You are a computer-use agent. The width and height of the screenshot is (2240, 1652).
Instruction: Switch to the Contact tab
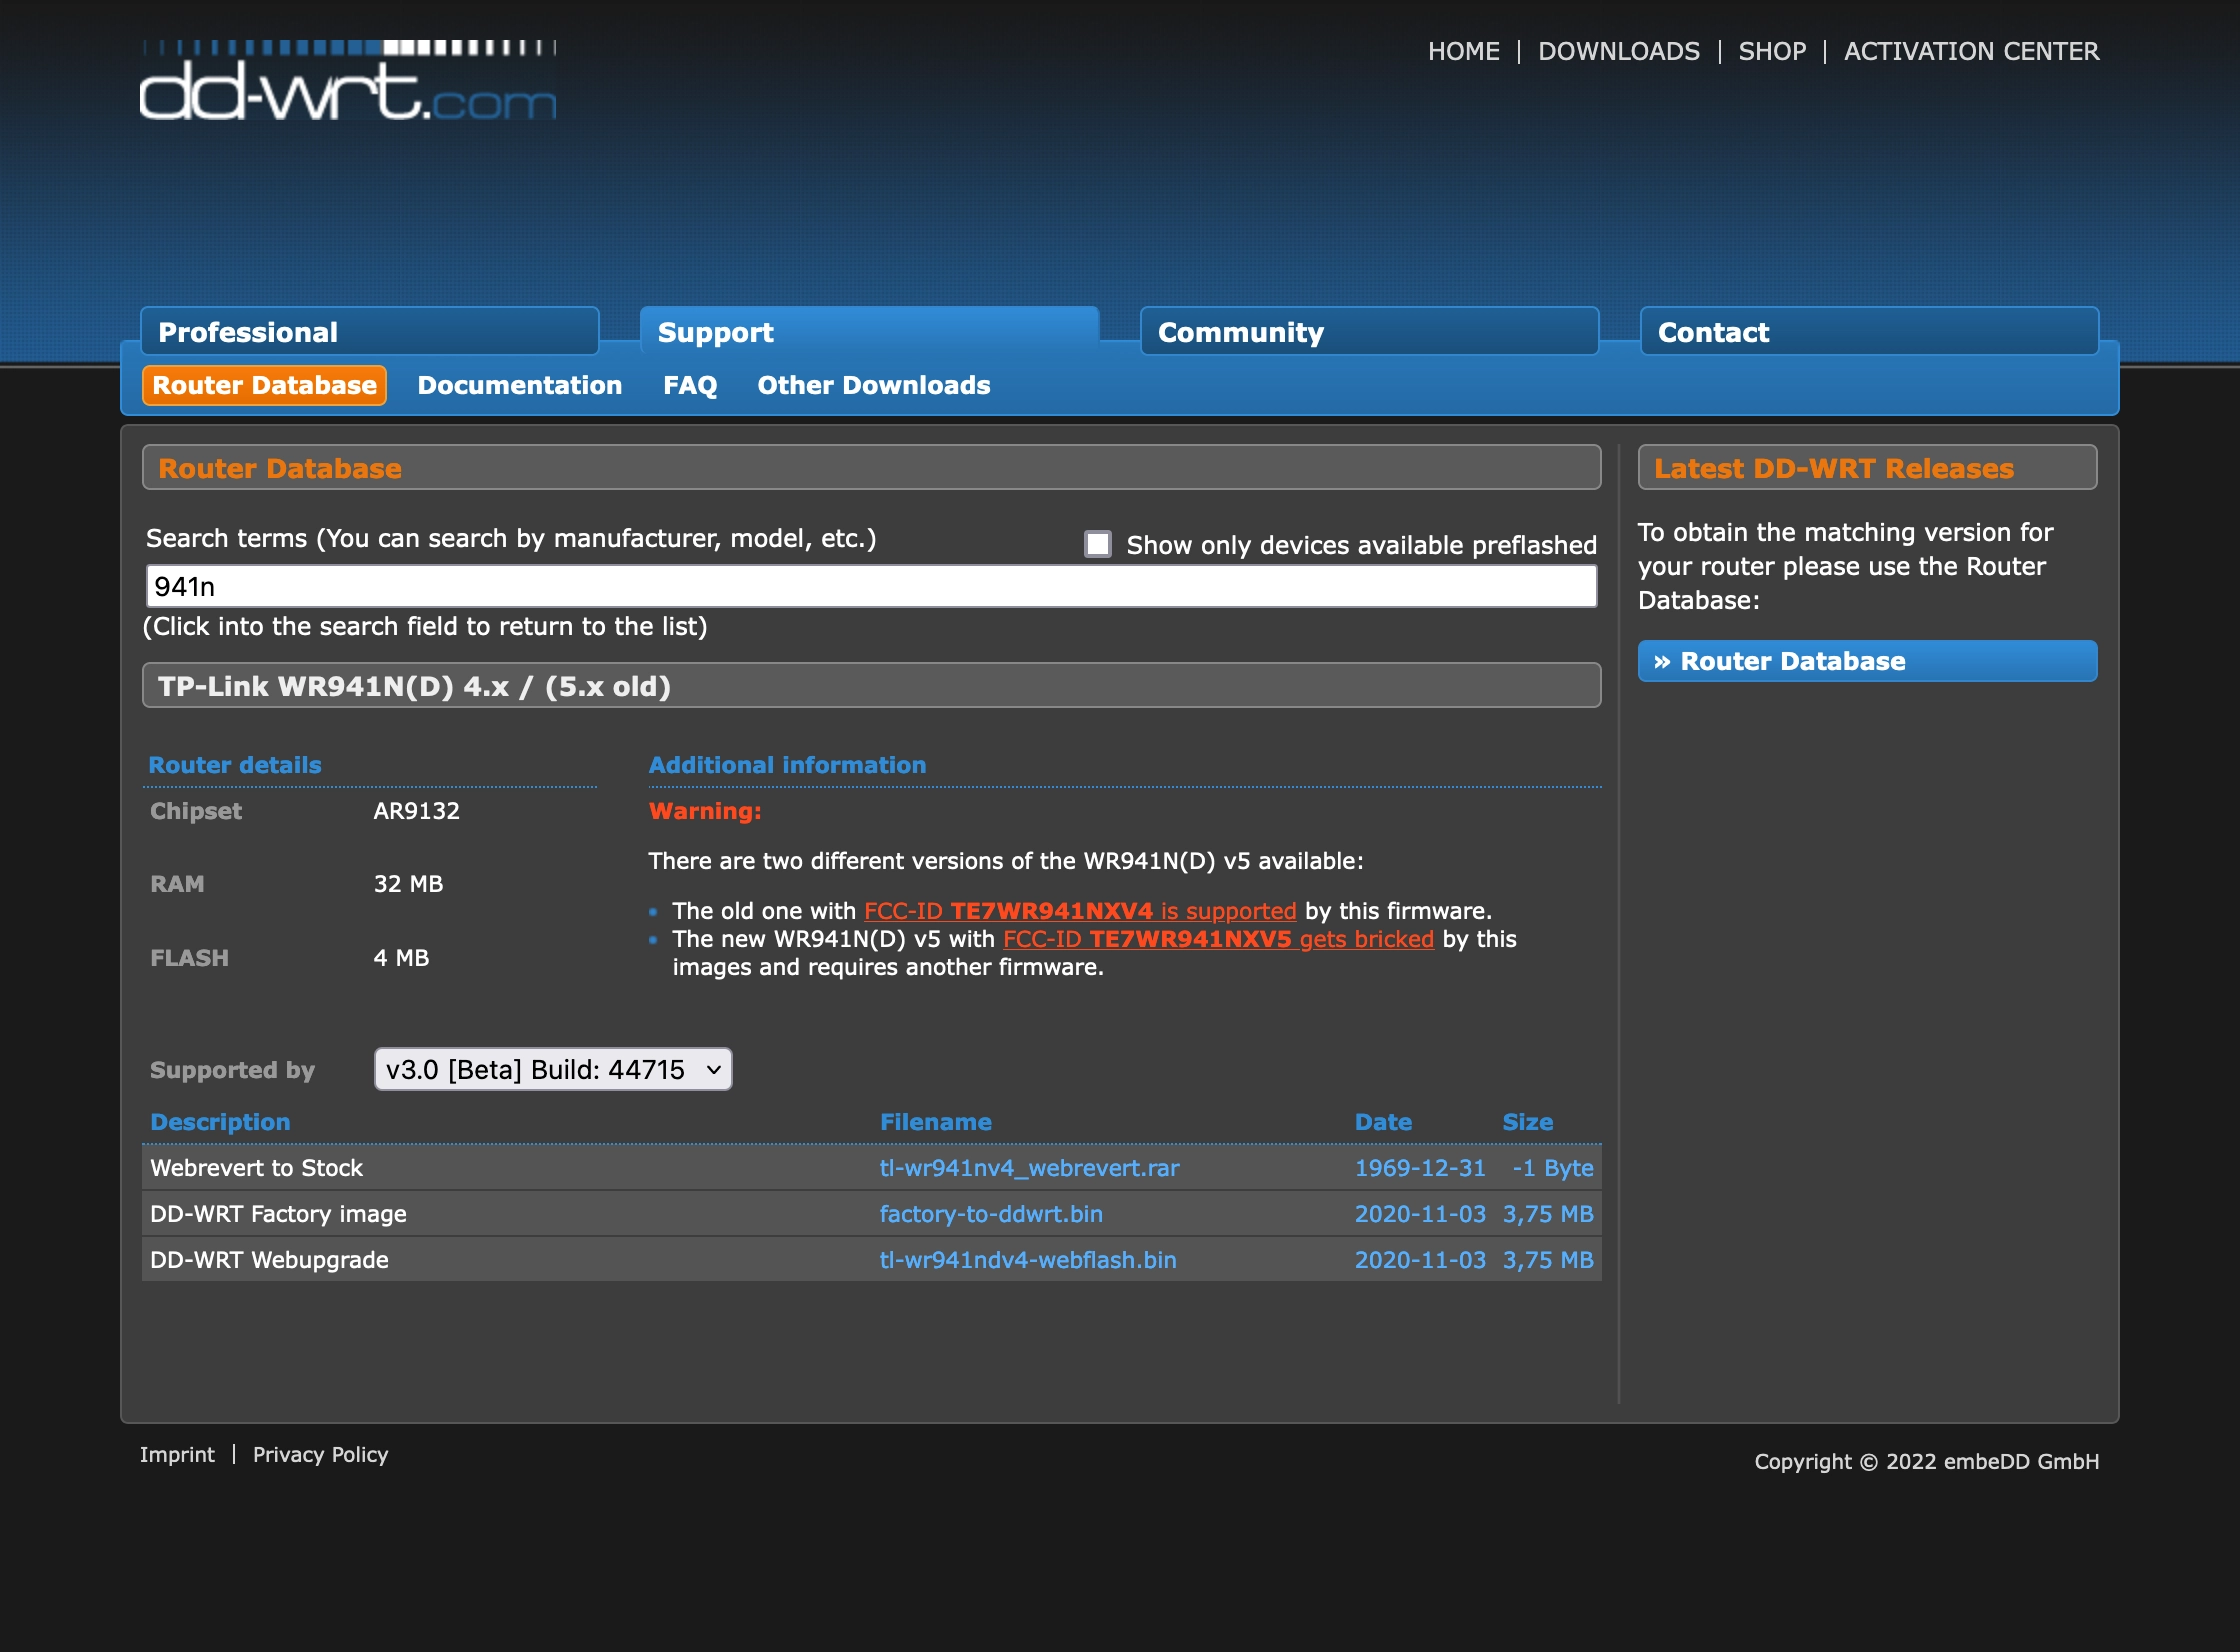pyautogui.click(x=1869, y=332)
